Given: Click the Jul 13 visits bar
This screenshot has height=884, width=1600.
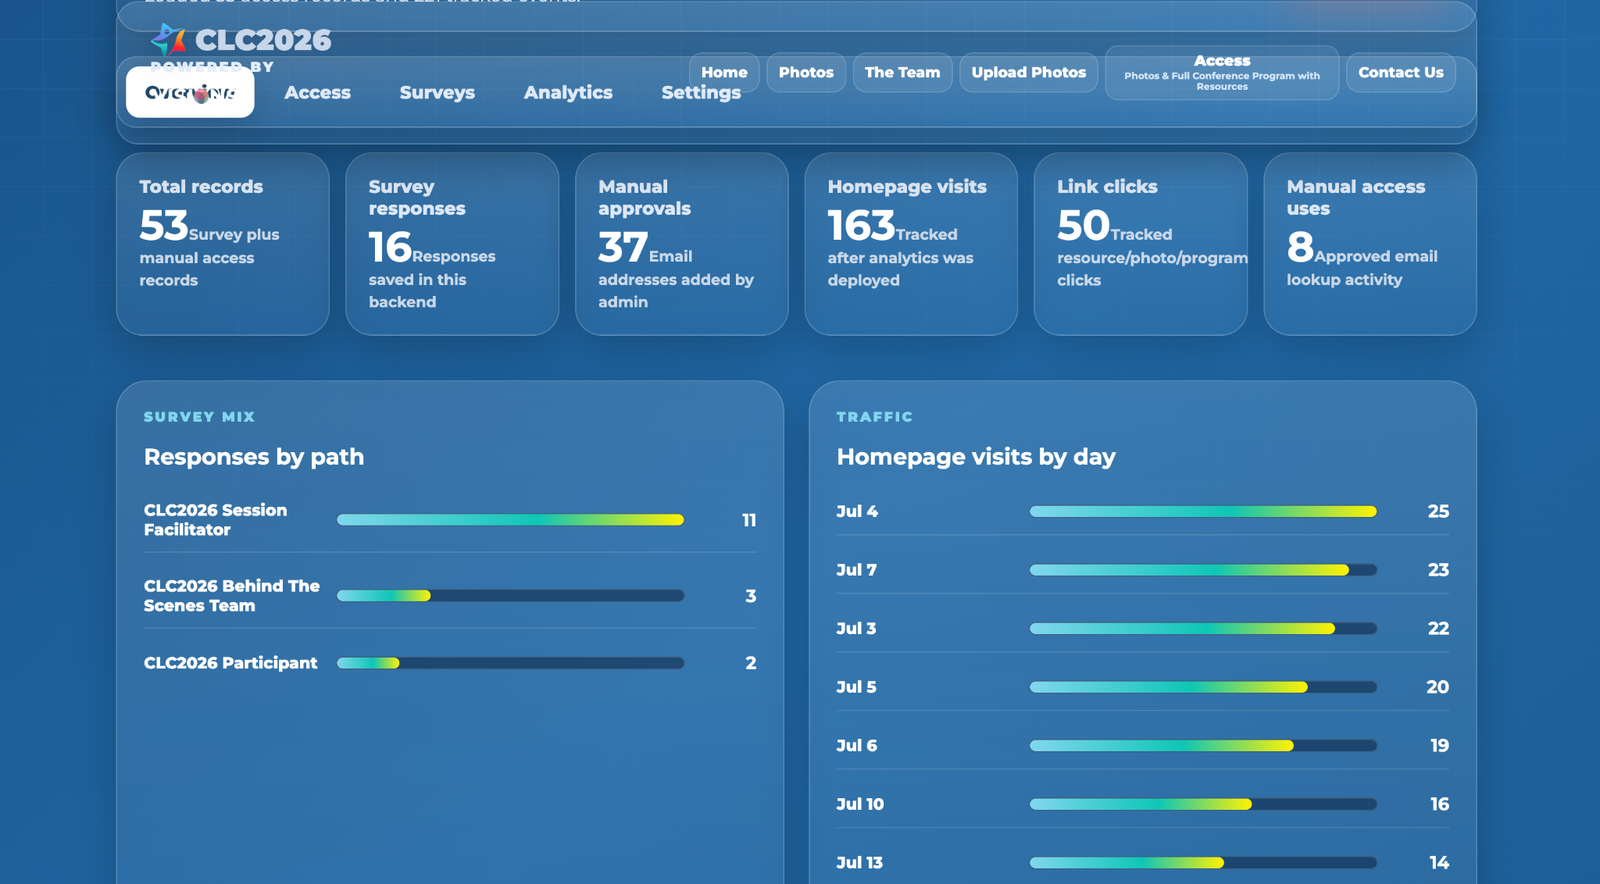Looking at the screenshot, I should (1203, 862).
